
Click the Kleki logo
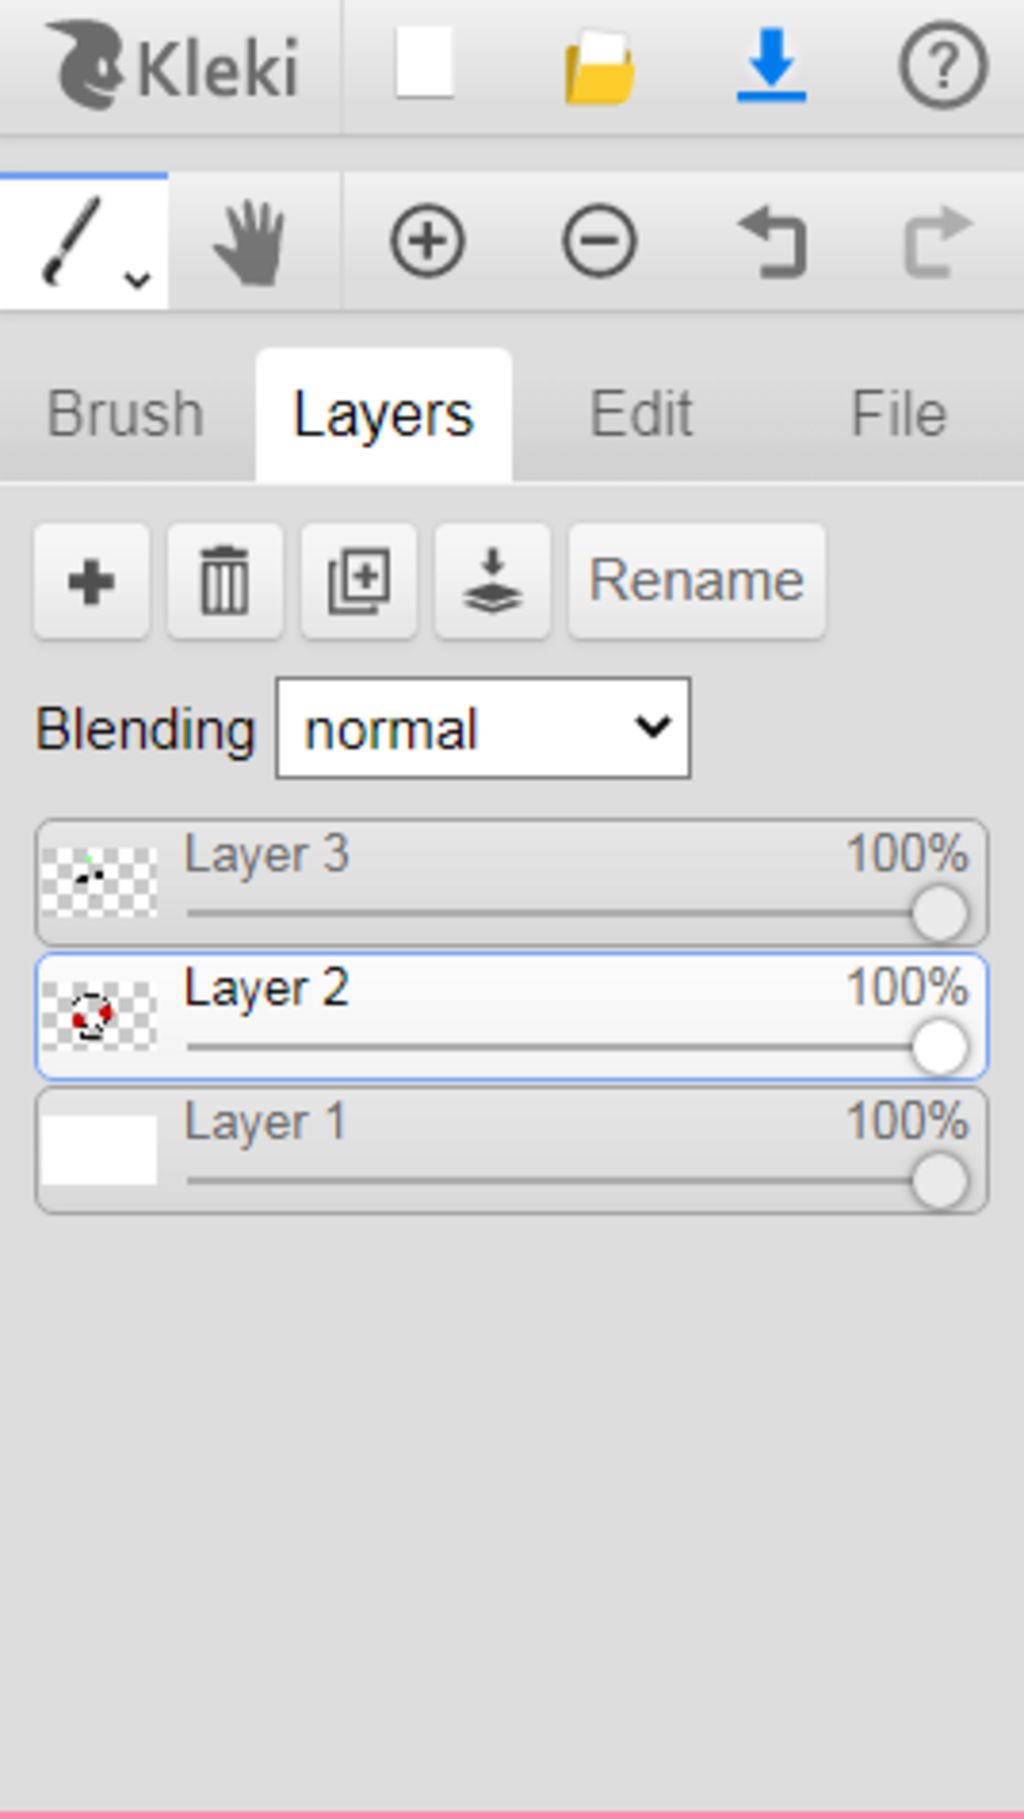[x=173, y=66]
